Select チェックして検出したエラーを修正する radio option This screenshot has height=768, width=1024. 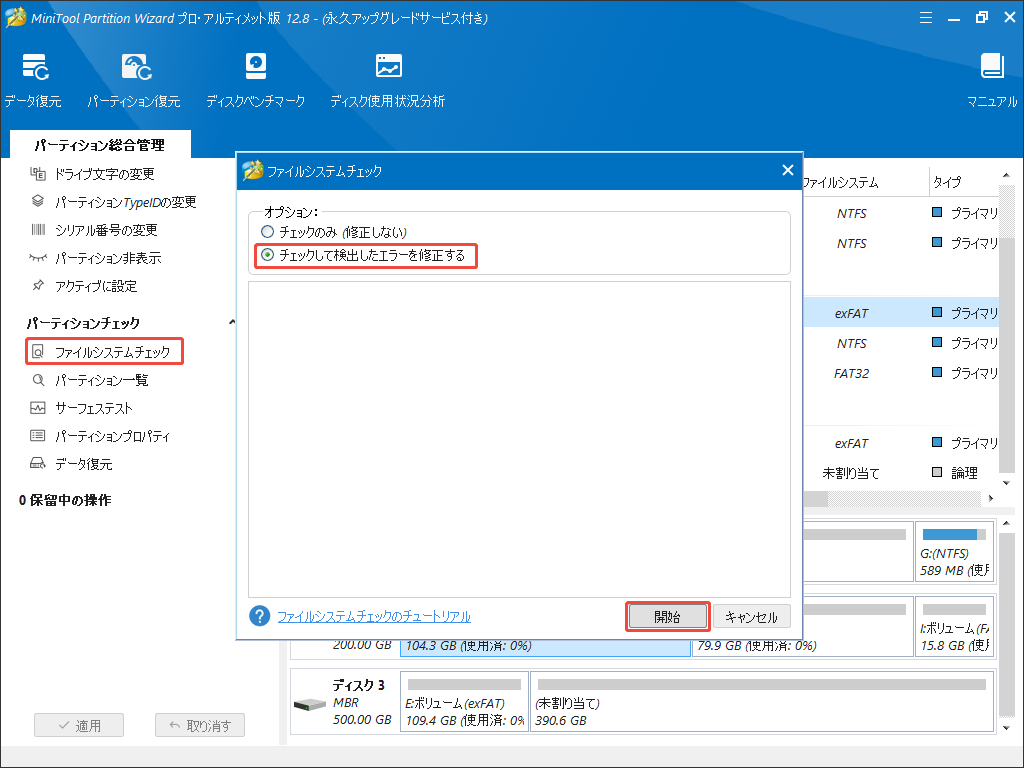tap(363, 255)
